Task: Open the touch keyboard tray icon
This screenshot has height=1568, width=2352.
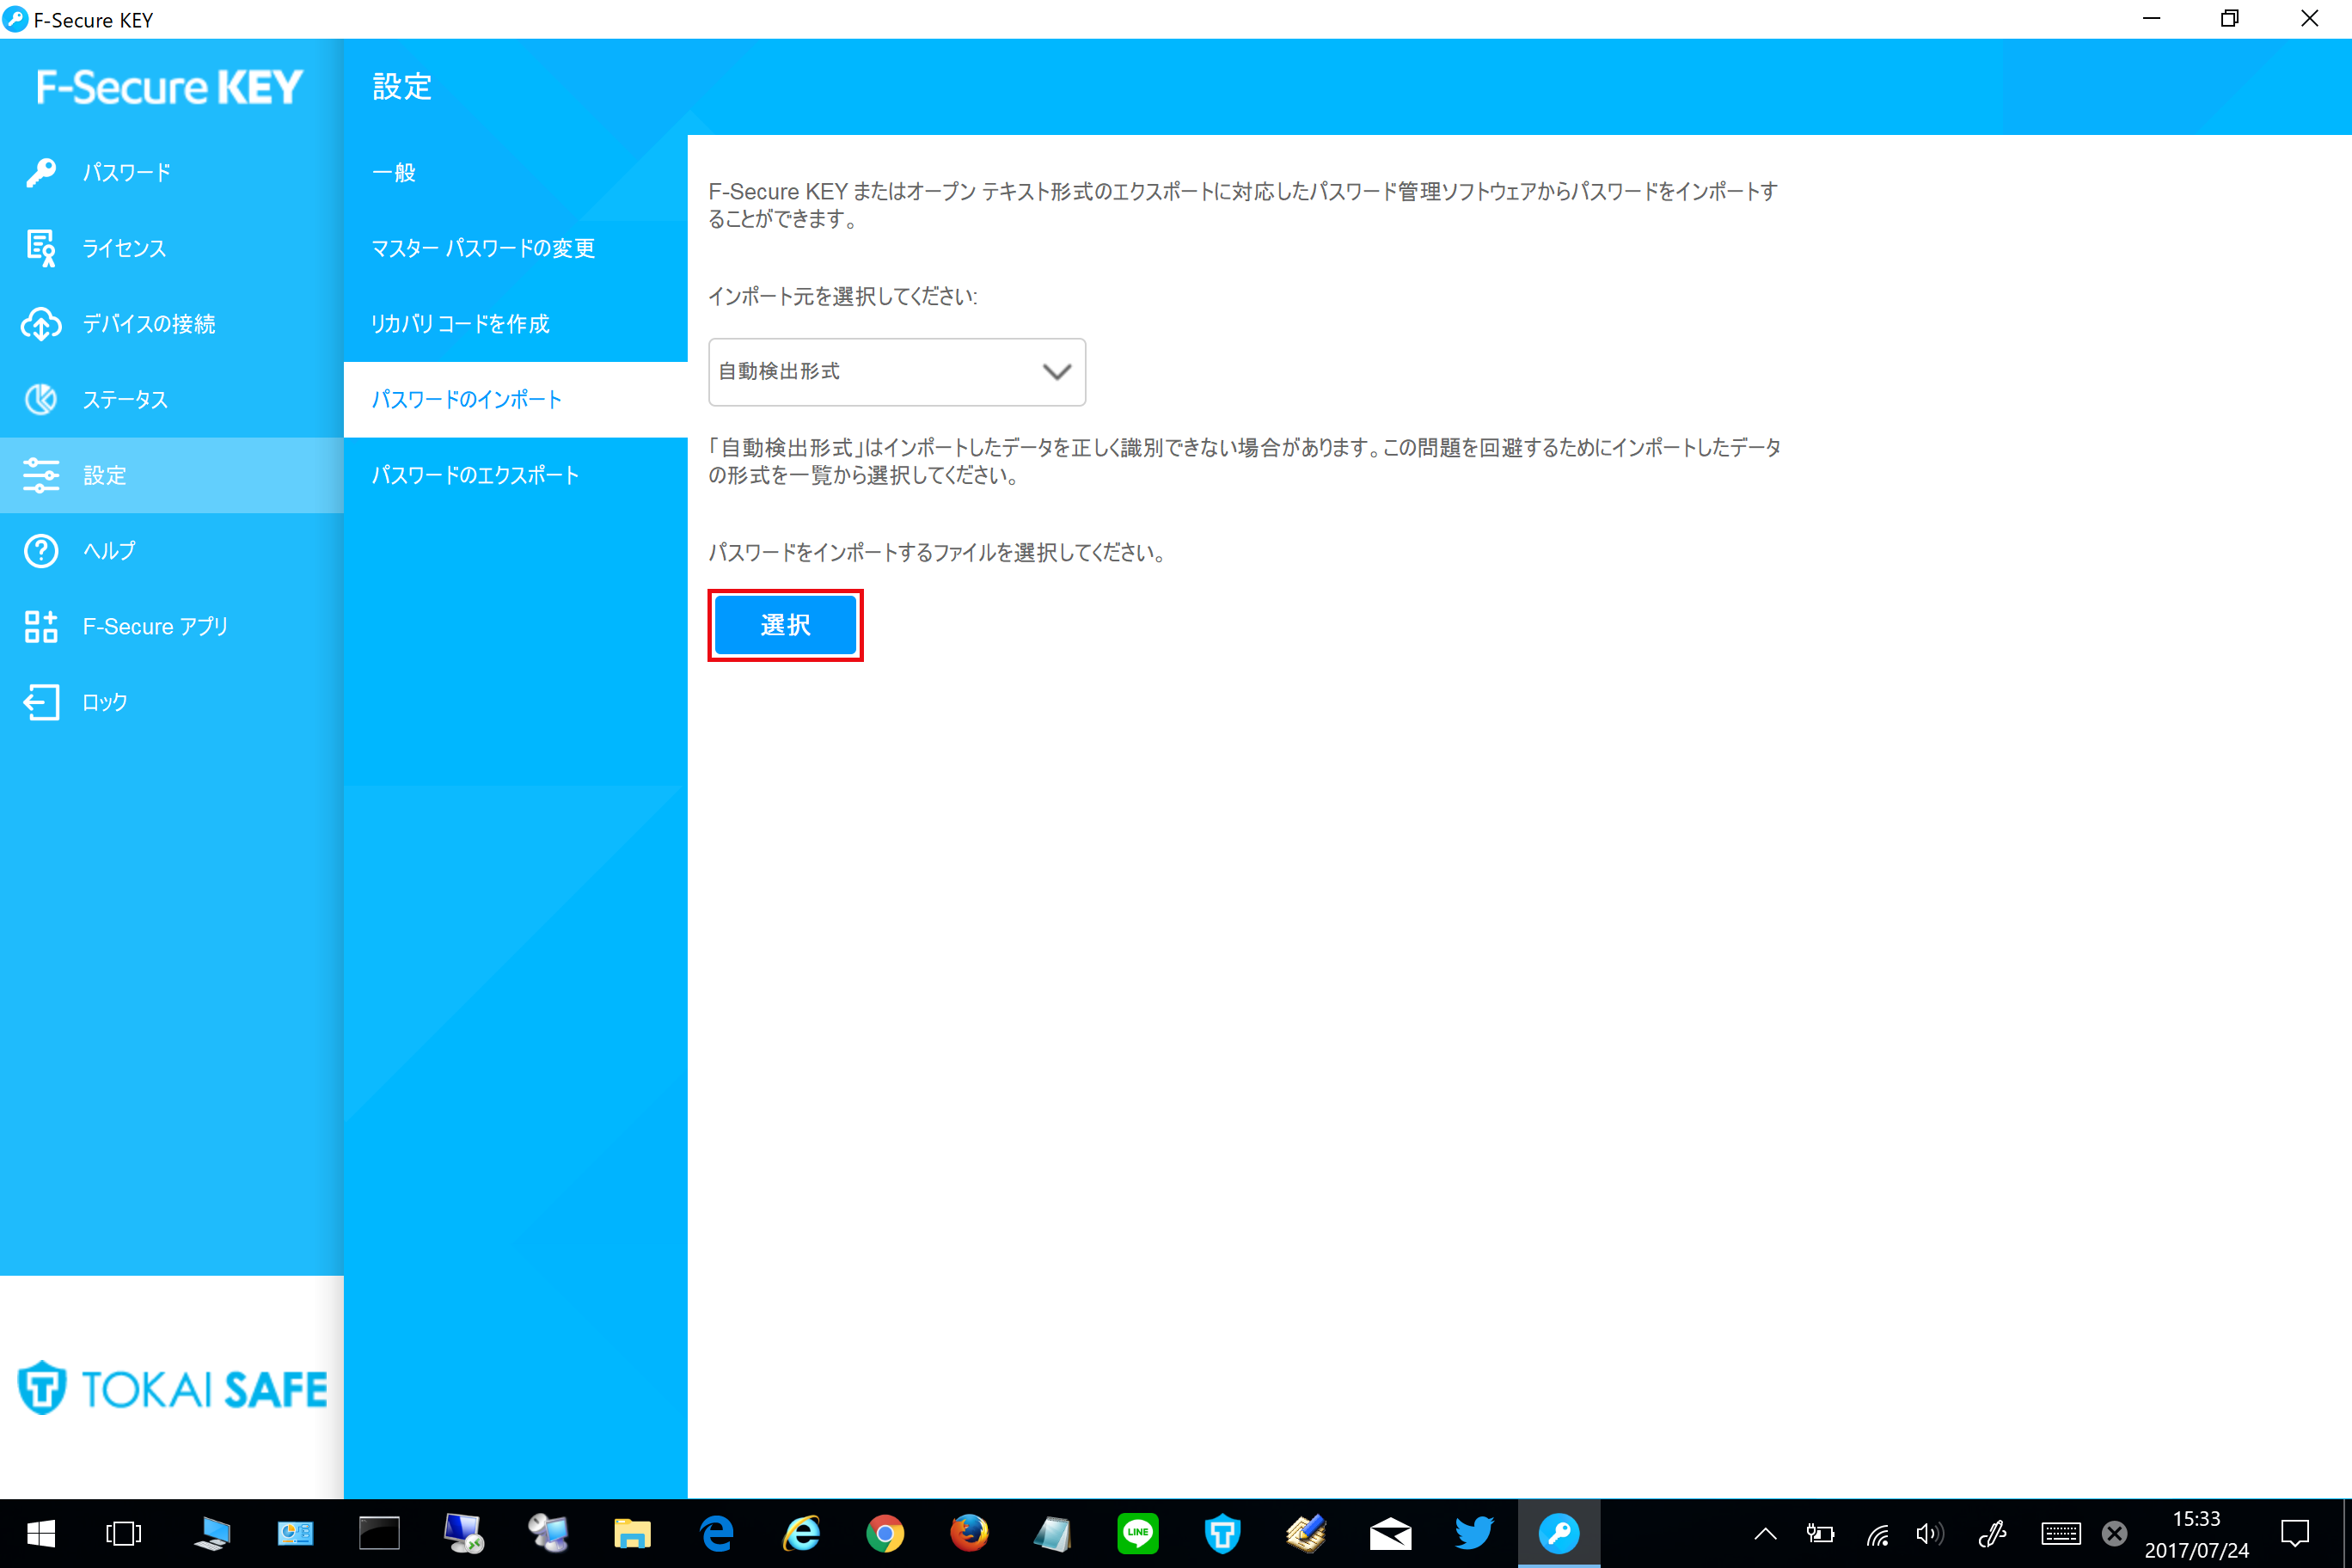Action: pyautogui.click(x=2060, y=1534)
